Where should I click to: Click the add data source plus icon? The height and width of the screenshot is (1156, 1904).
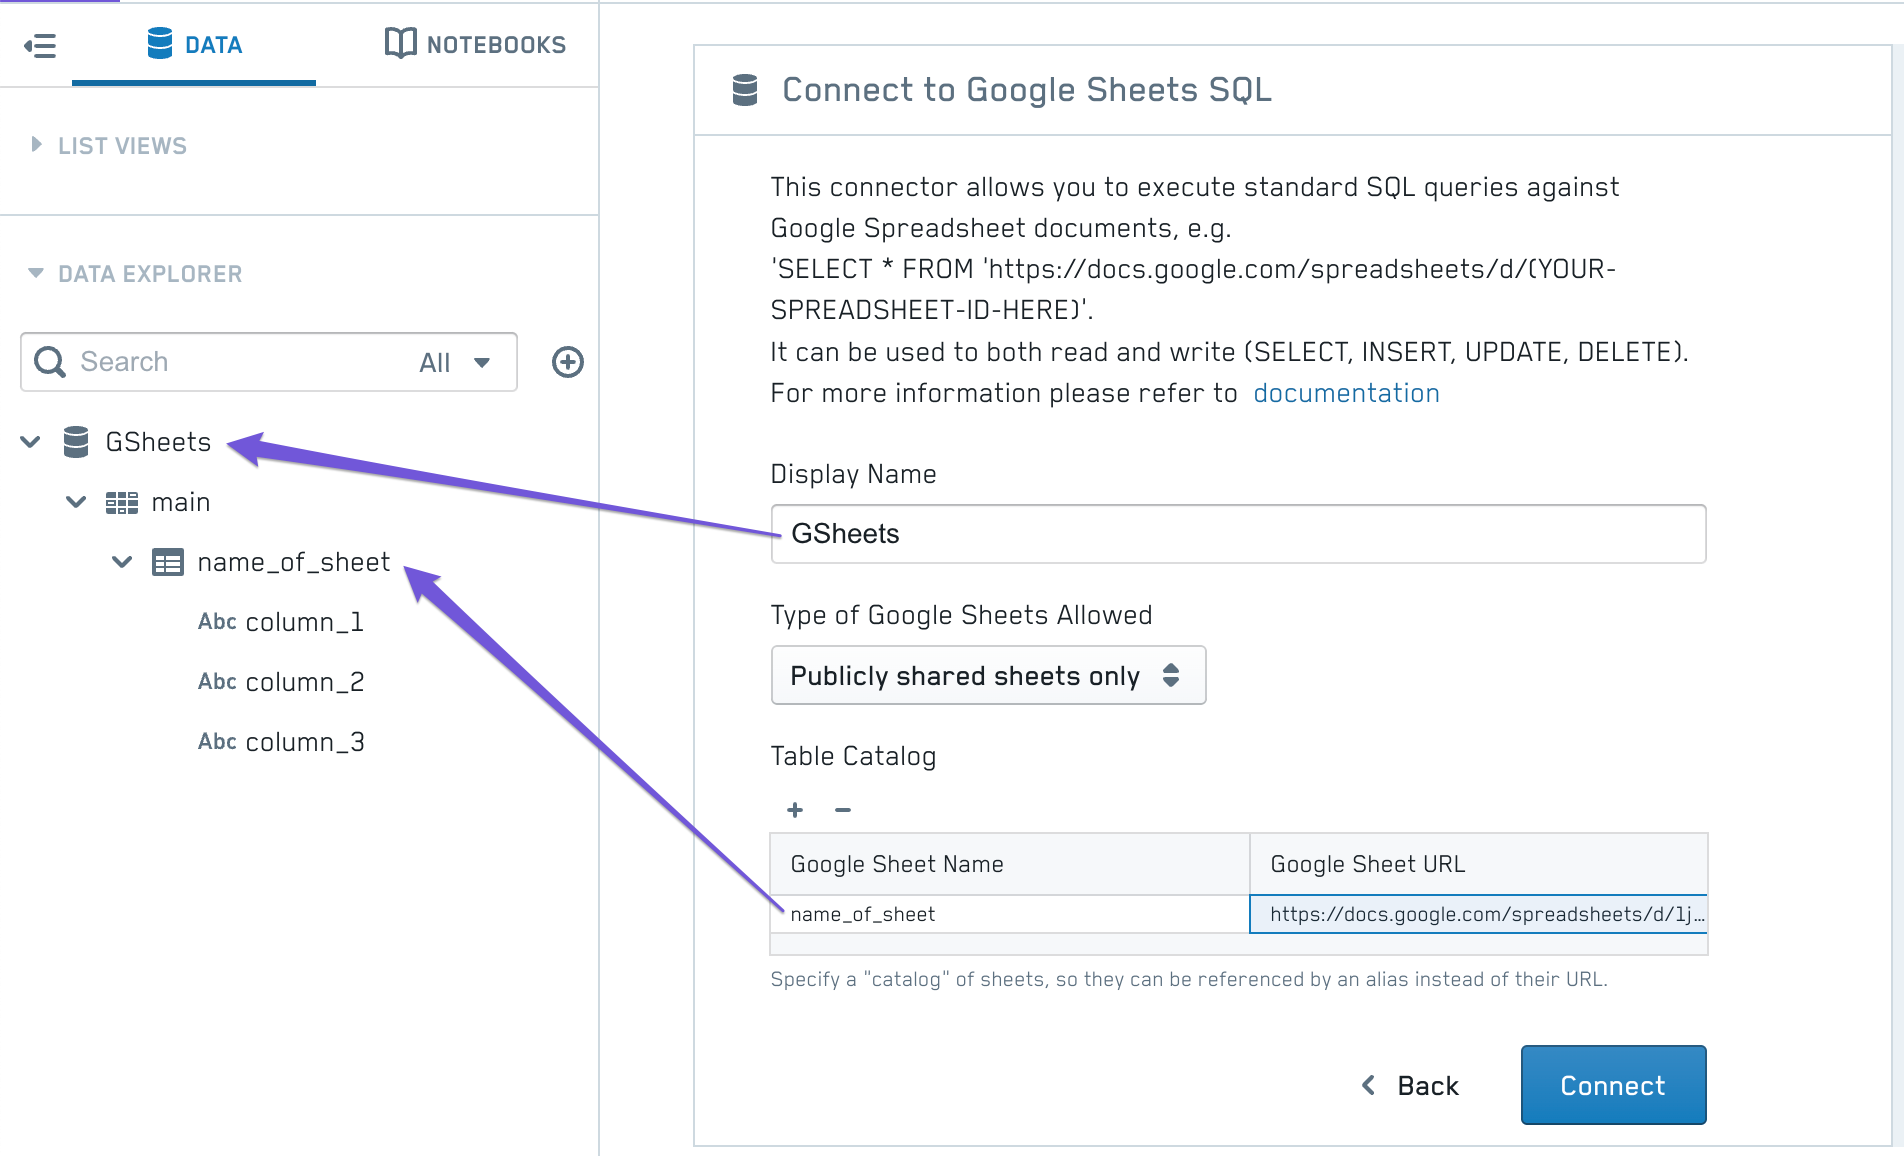568,362
